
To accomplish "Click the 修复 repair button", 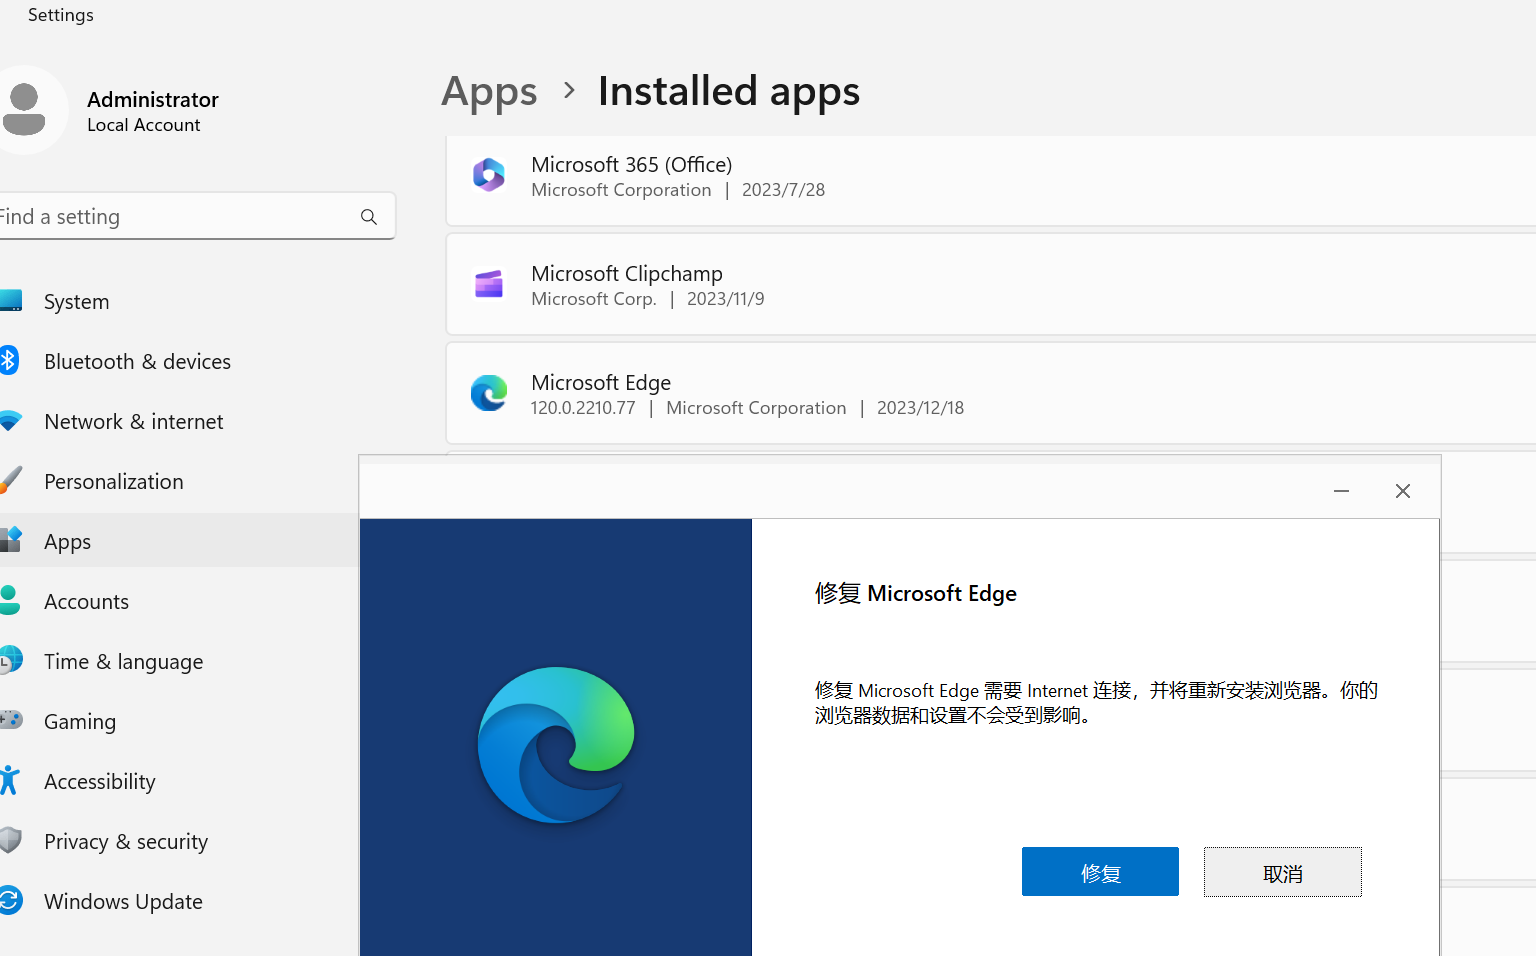I will (x=1100, y=872).
